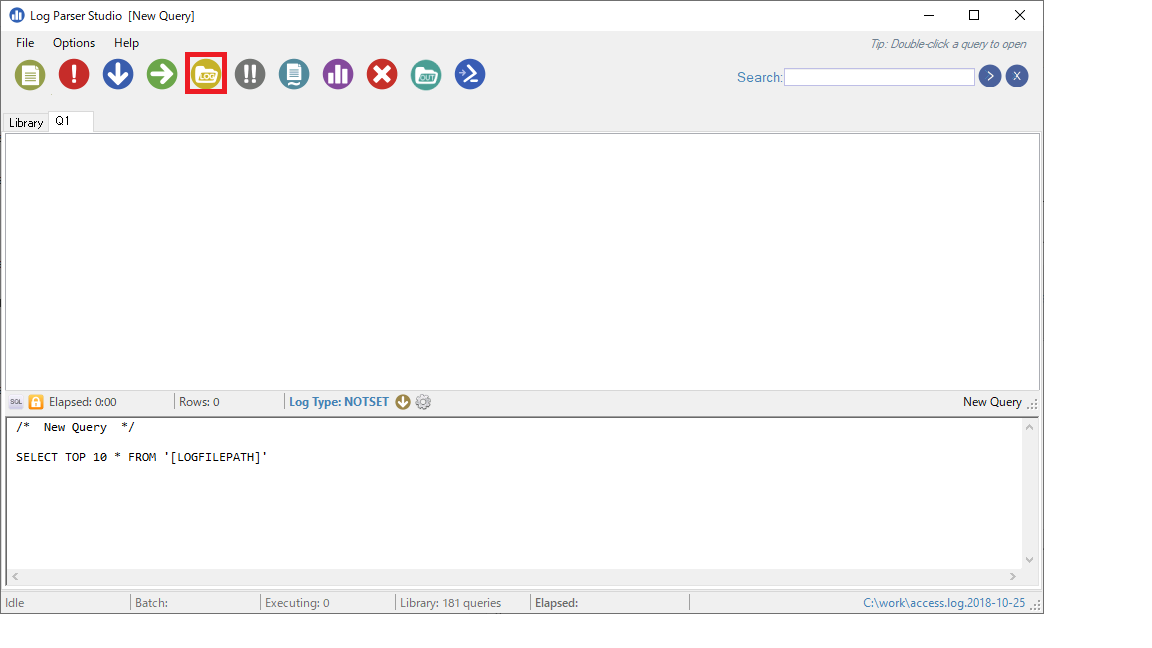
Task: Click the blue PowerShell prompt icon
Action: [470, 74]
